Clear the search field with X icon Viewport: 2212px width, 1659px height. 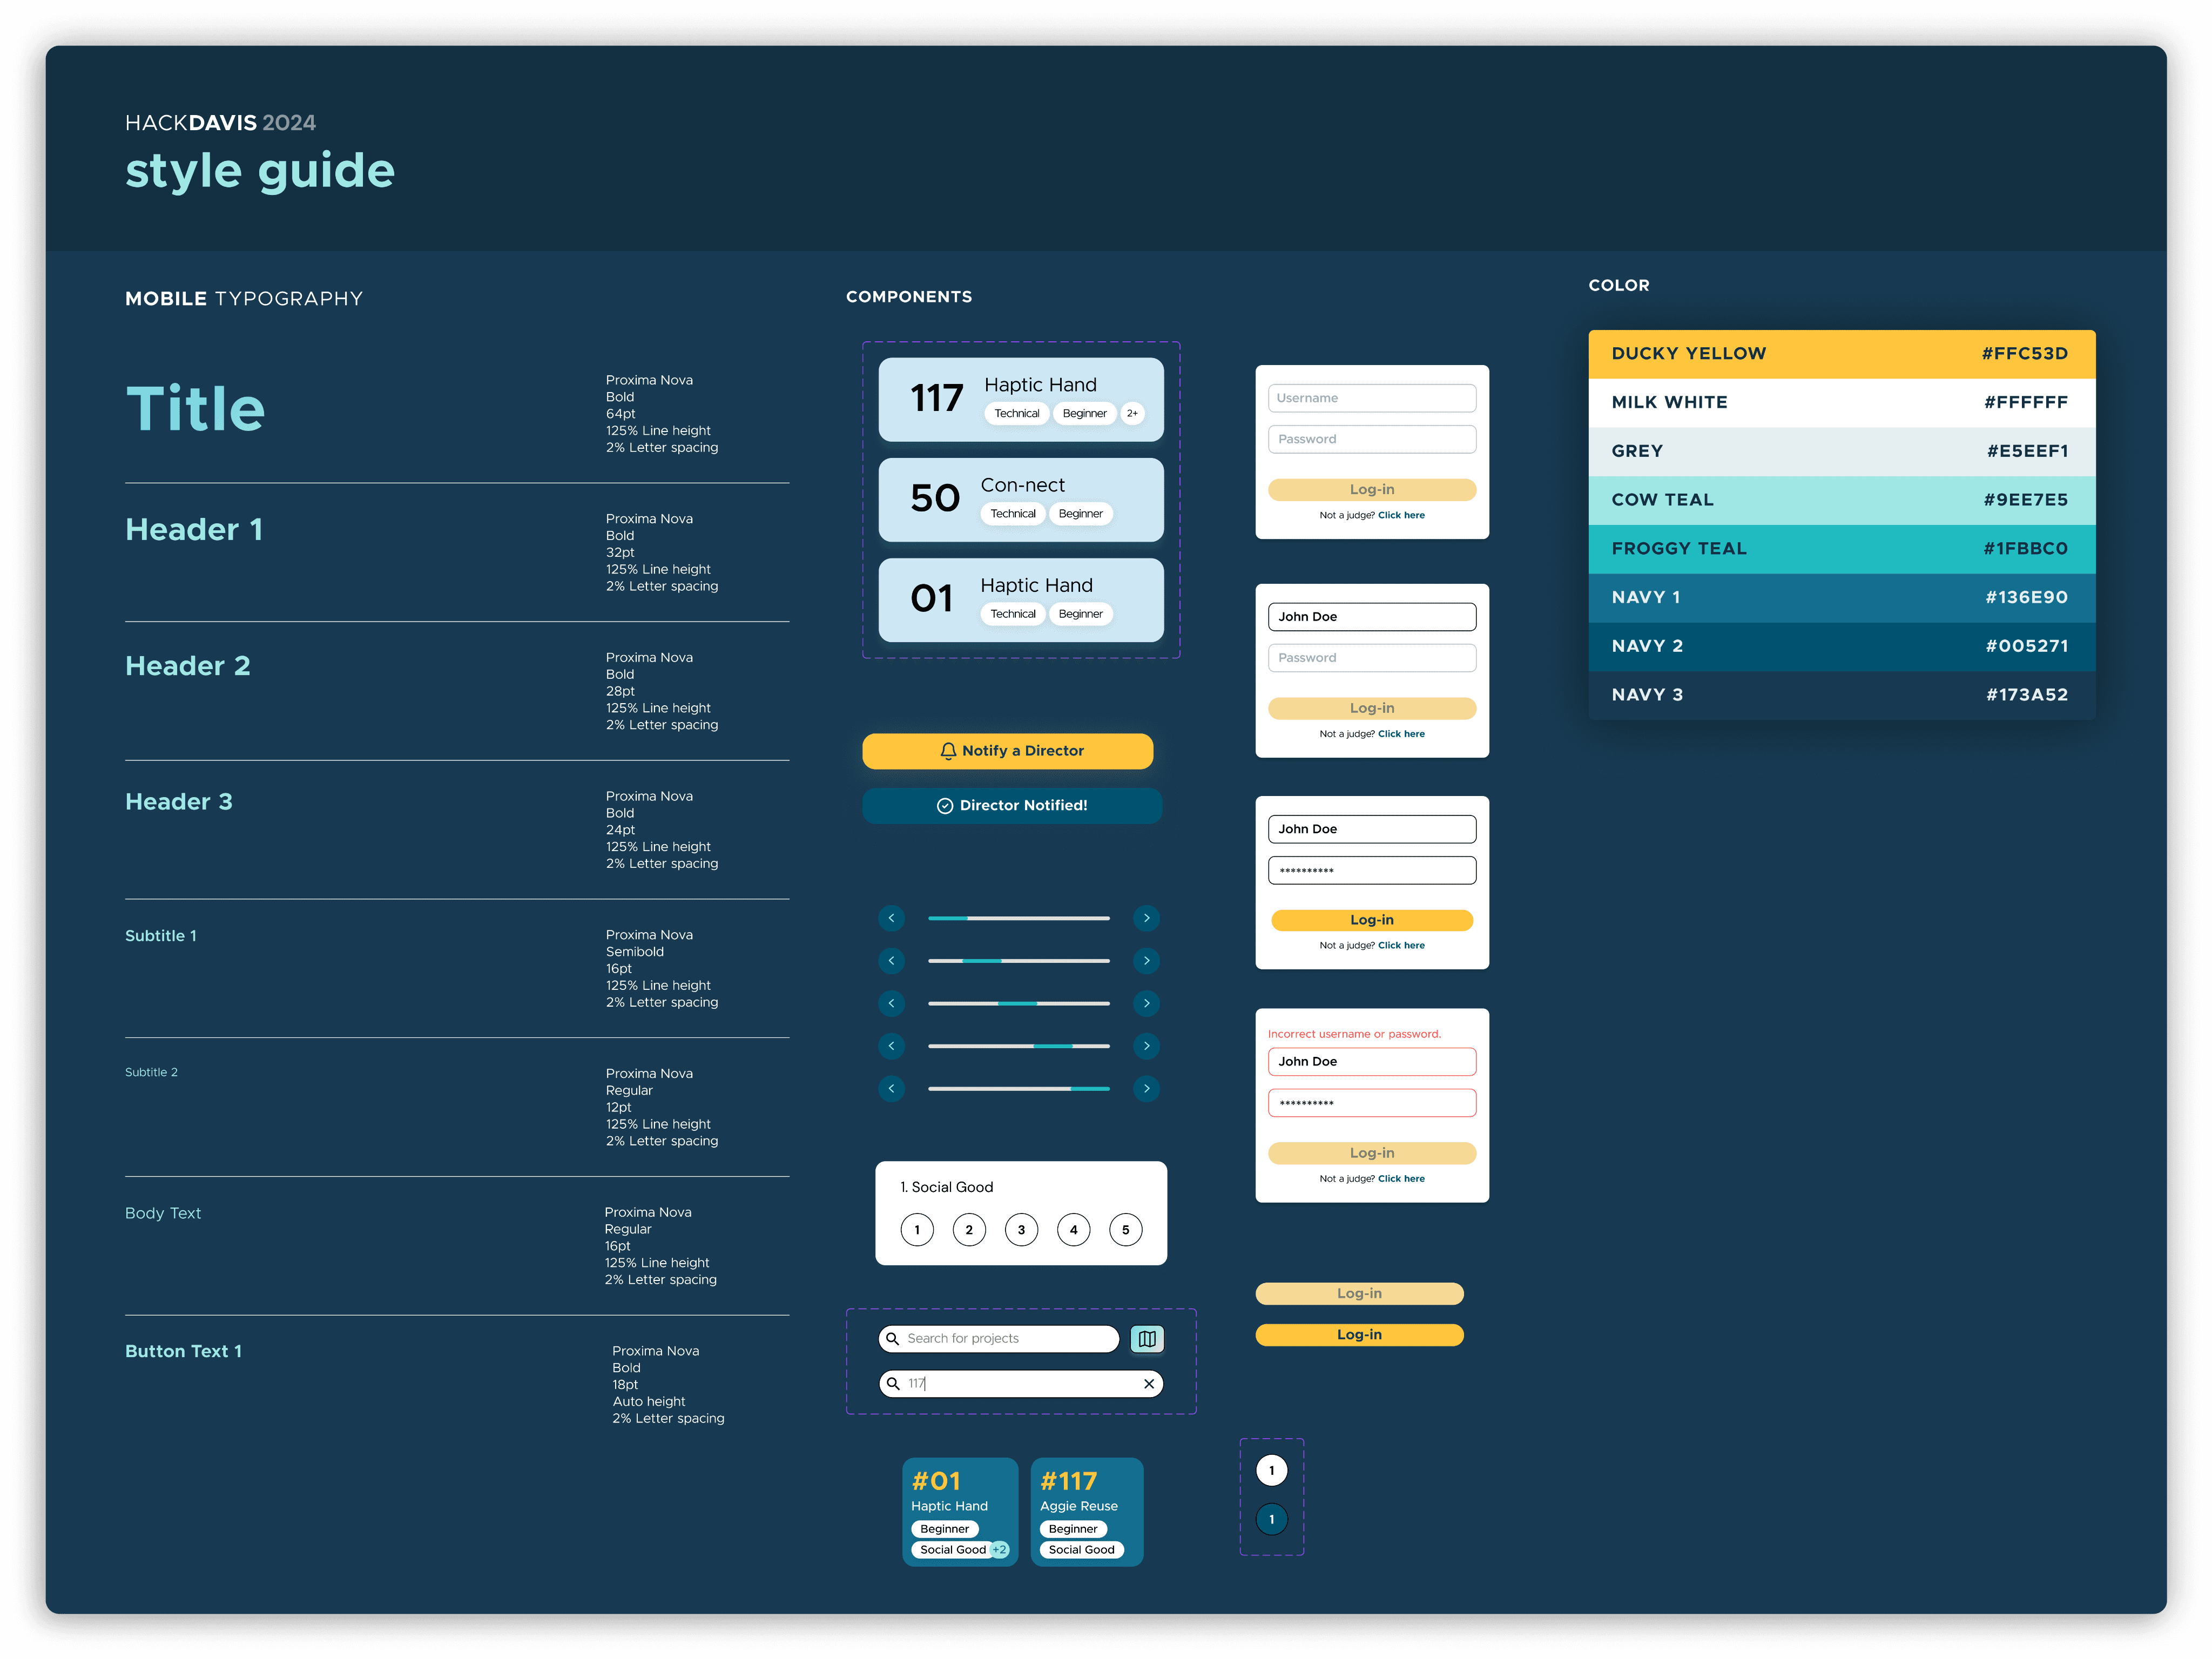coord(1149,1384)
